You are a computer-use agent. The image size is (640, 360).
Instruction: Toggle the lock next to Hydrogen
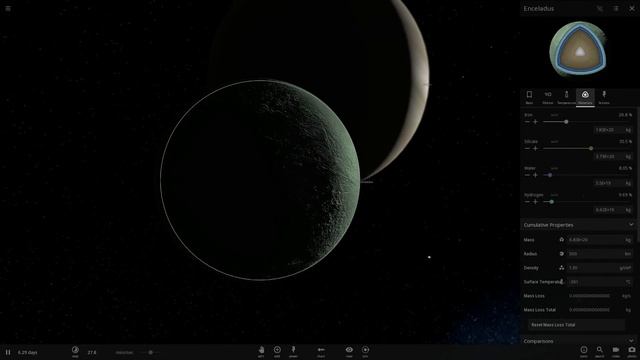pyautogui.click(x=554, y=195)
